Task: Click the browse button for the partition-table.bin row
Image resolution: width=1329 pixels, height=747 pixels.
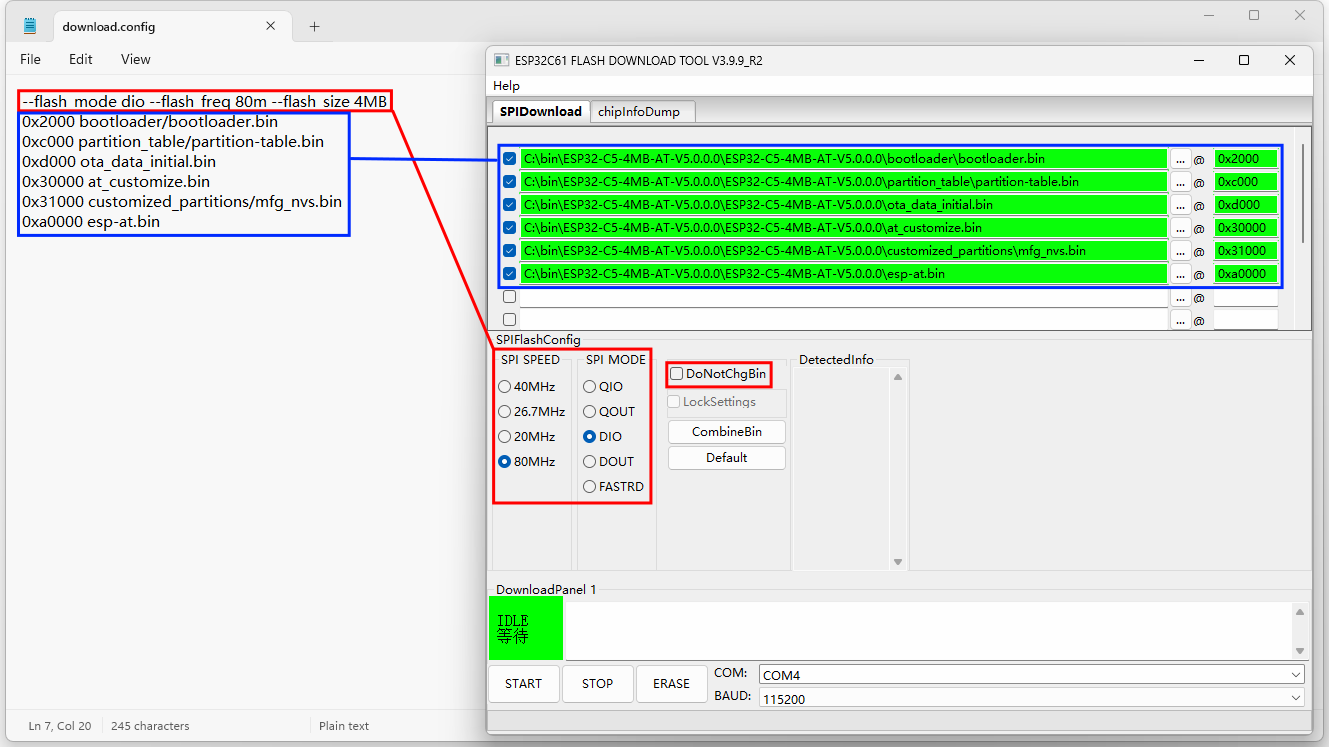Action: pyautogui.click(x=1180, y=182)
